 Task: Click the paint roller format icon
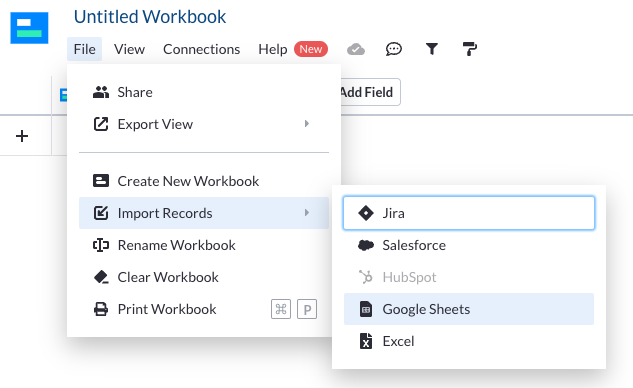click(x=470, y=49)
